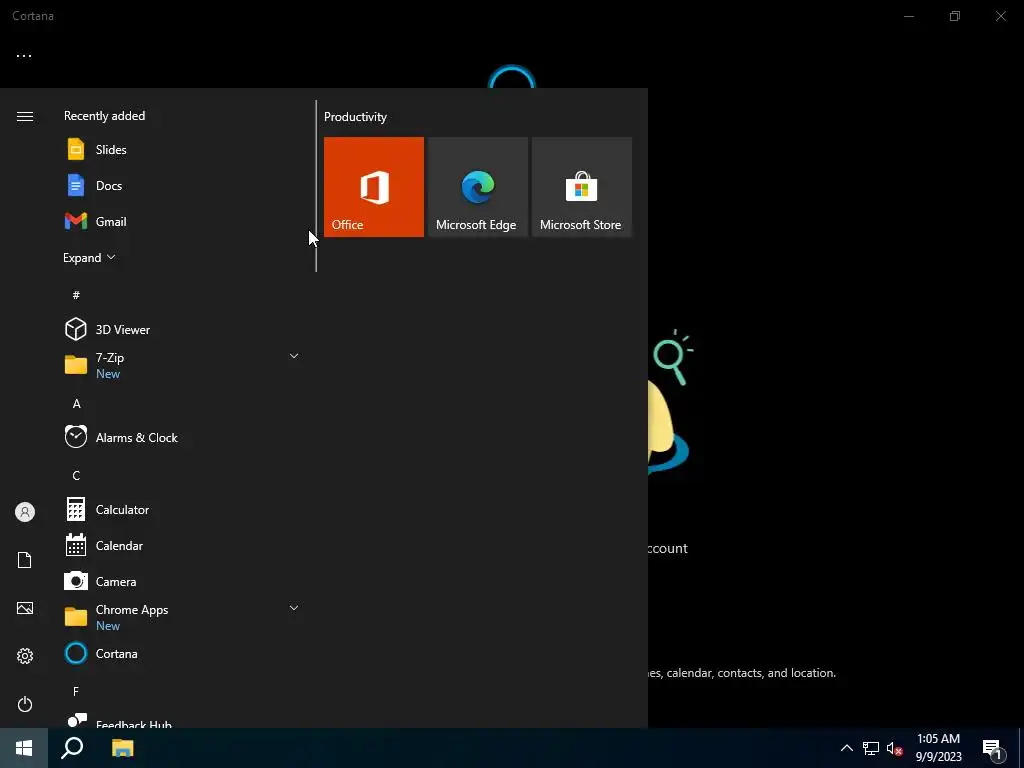Open File Explorer from taskbar

tap(122, 748)
